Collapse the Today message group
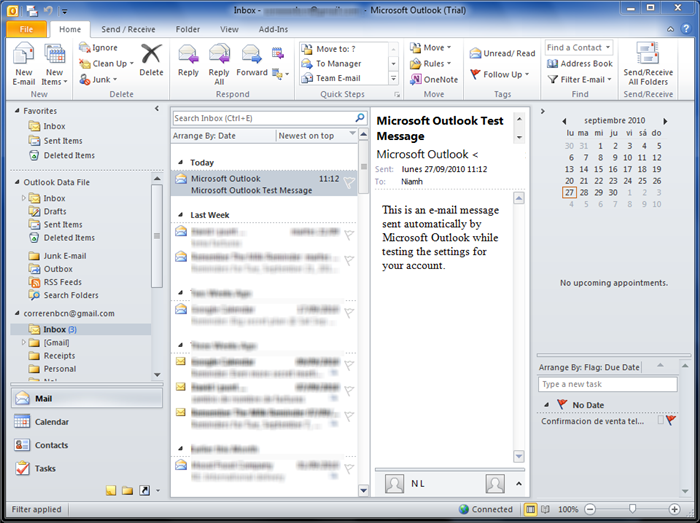Image resolution: width=700 pixels, height=523 pixels. click(180, 162)
